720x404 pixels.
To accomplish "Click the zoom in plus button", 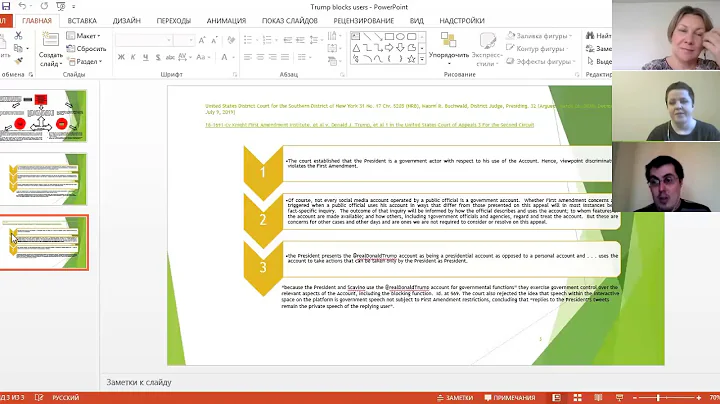I will 698,398.
